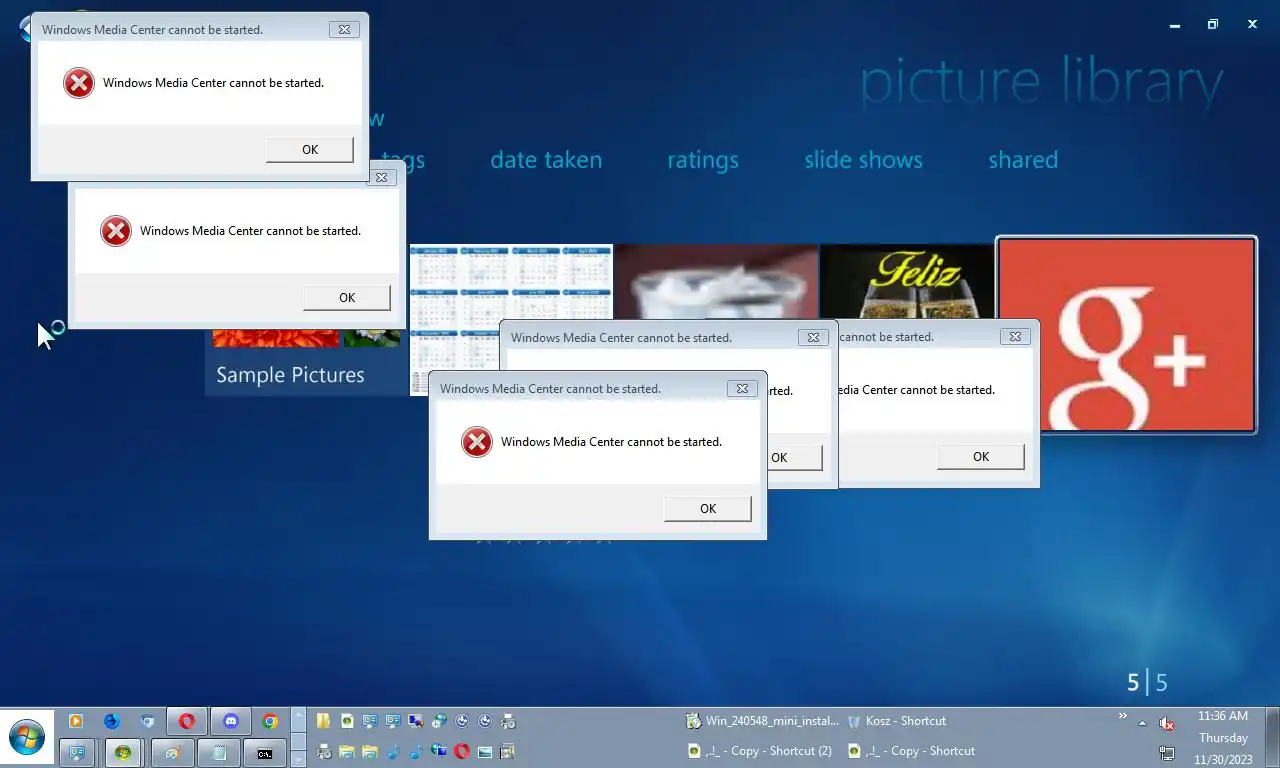Open the 'Kosz - Shortcut' item
This screenshot has height=768, width=1280.
click(897, 721)
